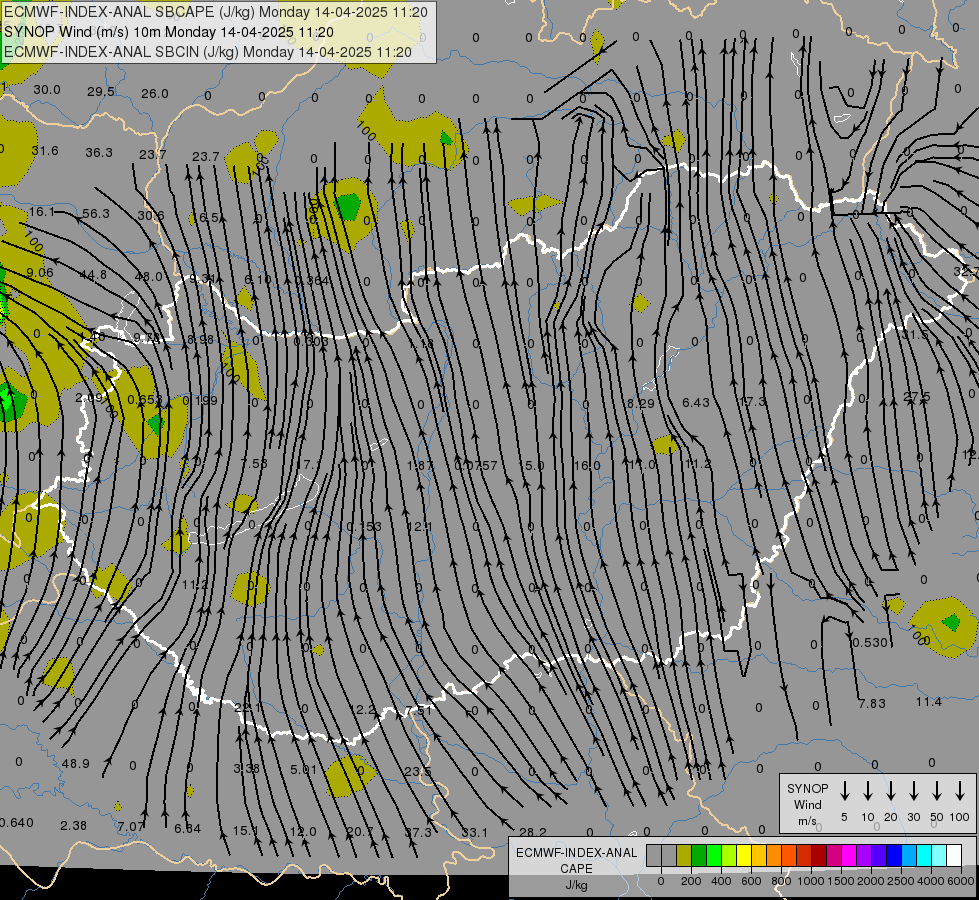
Task: Click the 6.43 value on the map
Action: [x=696, y=403]
